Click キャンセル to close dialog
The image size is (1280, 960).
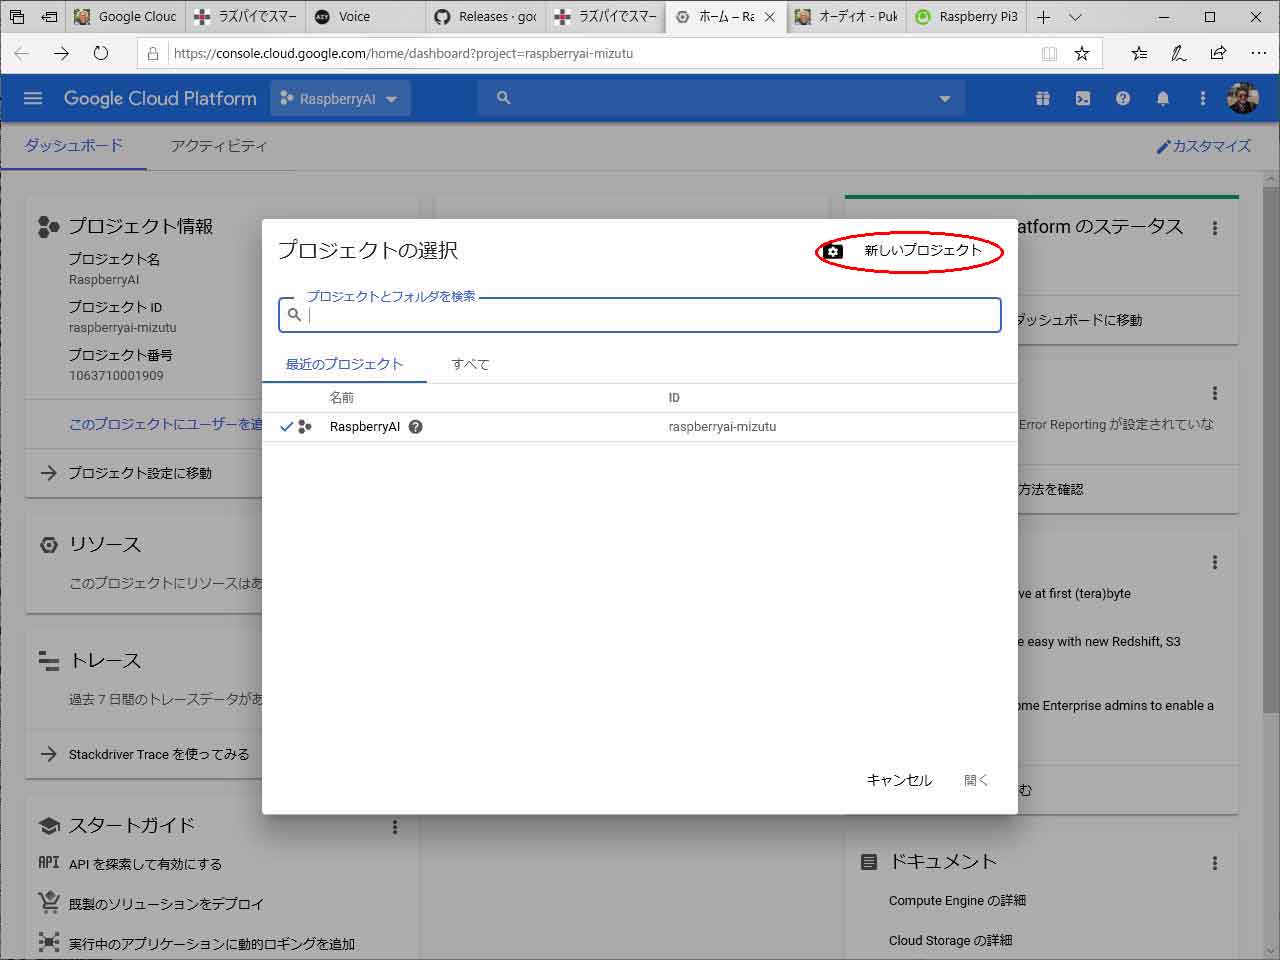tap(899, 780)
